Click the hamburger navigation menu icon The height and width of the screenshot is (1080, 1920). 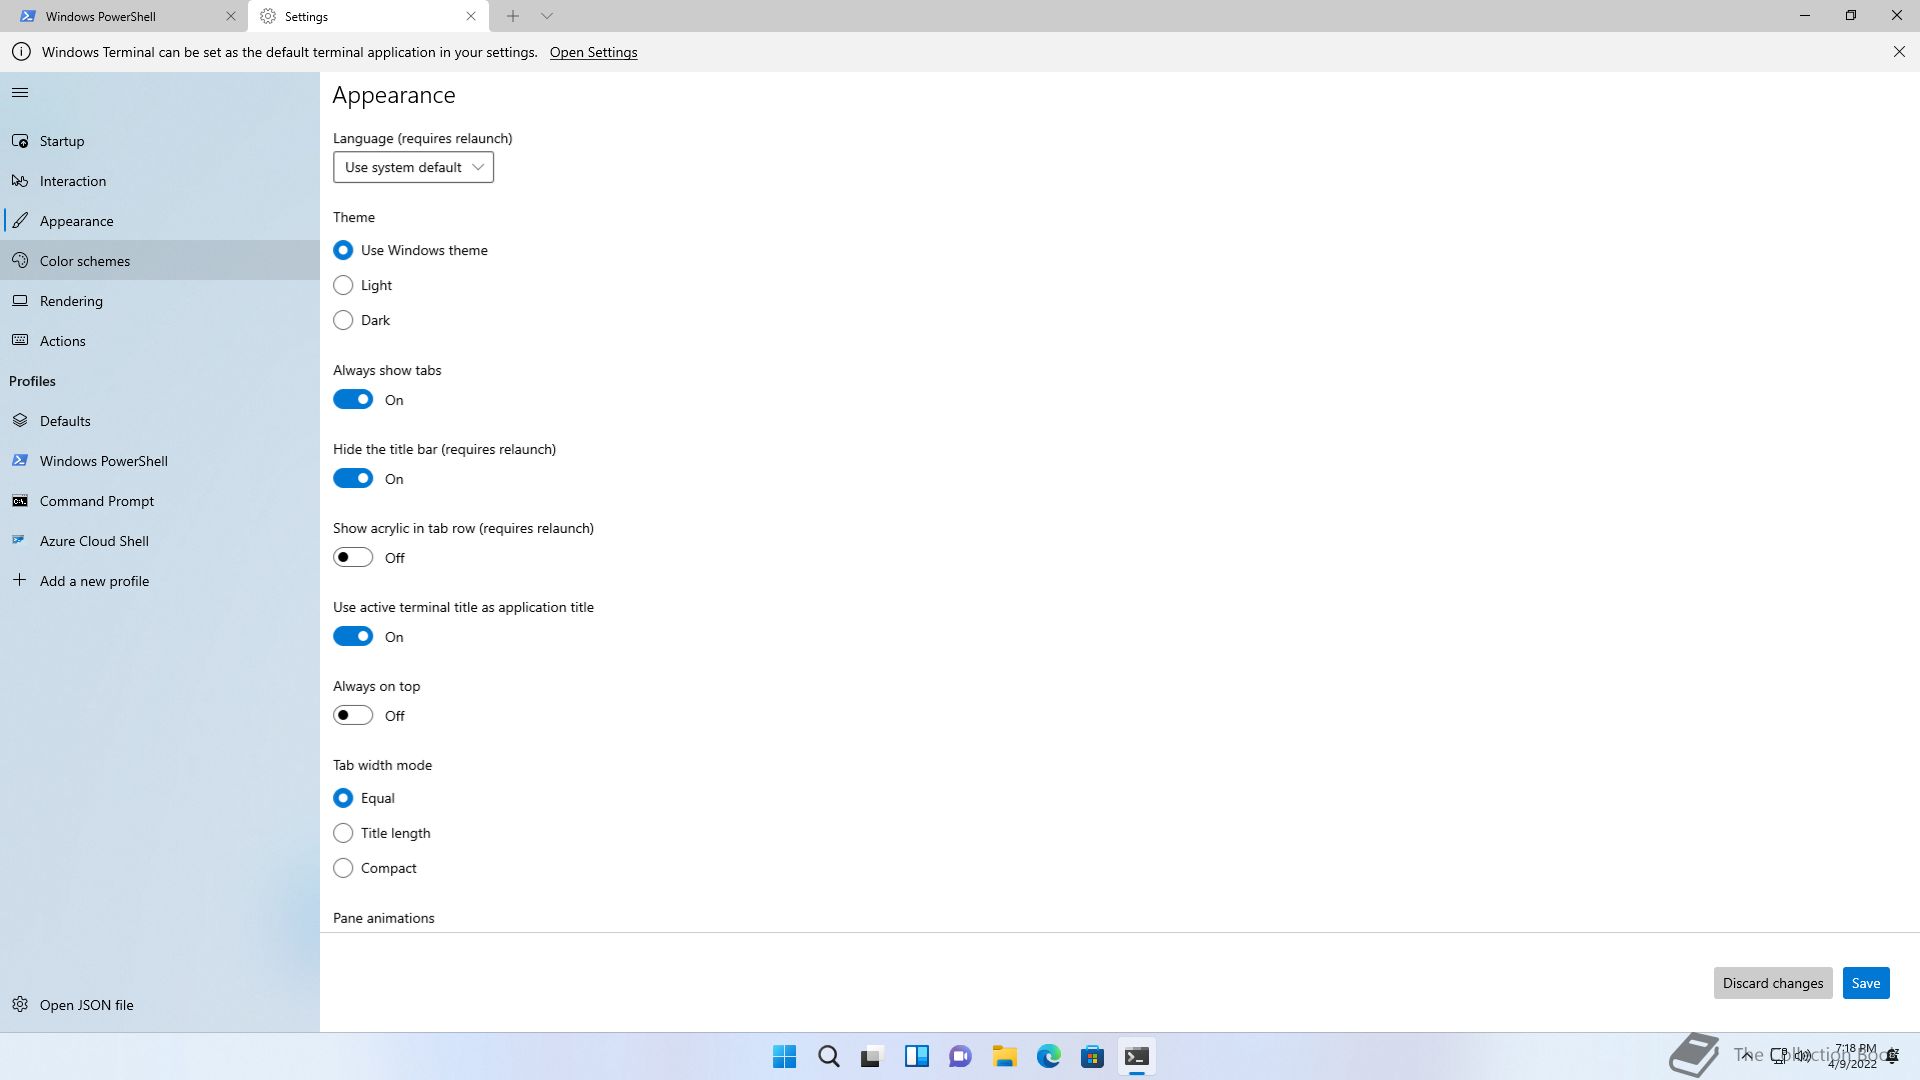20,93
